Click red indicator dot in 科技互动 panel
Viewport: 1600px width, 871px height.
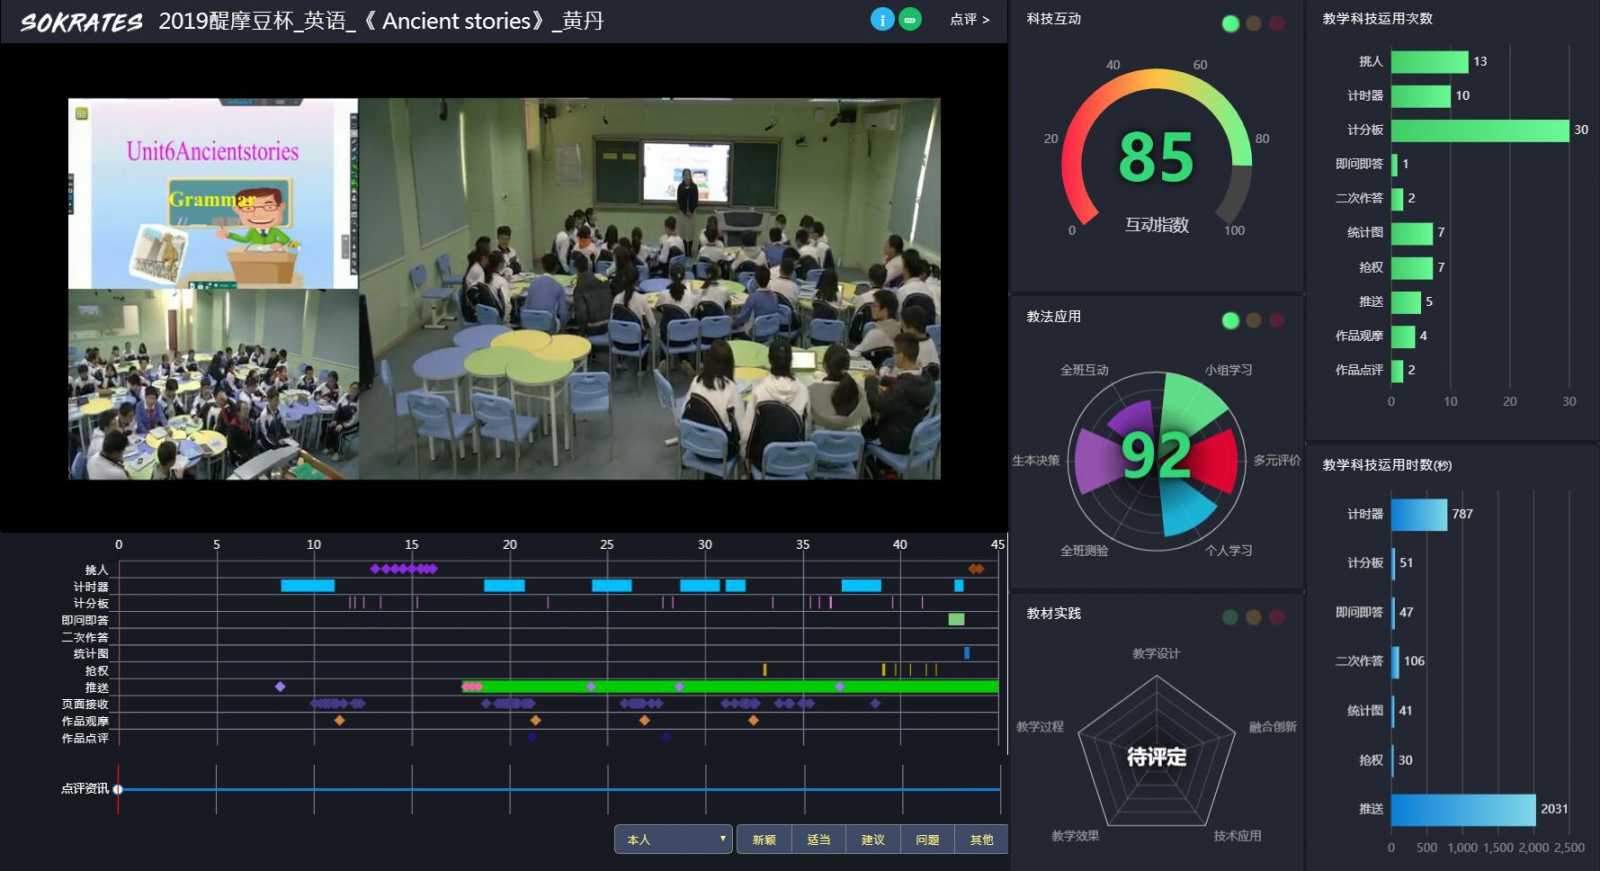pyautogui.click(x=1277, y=24)
